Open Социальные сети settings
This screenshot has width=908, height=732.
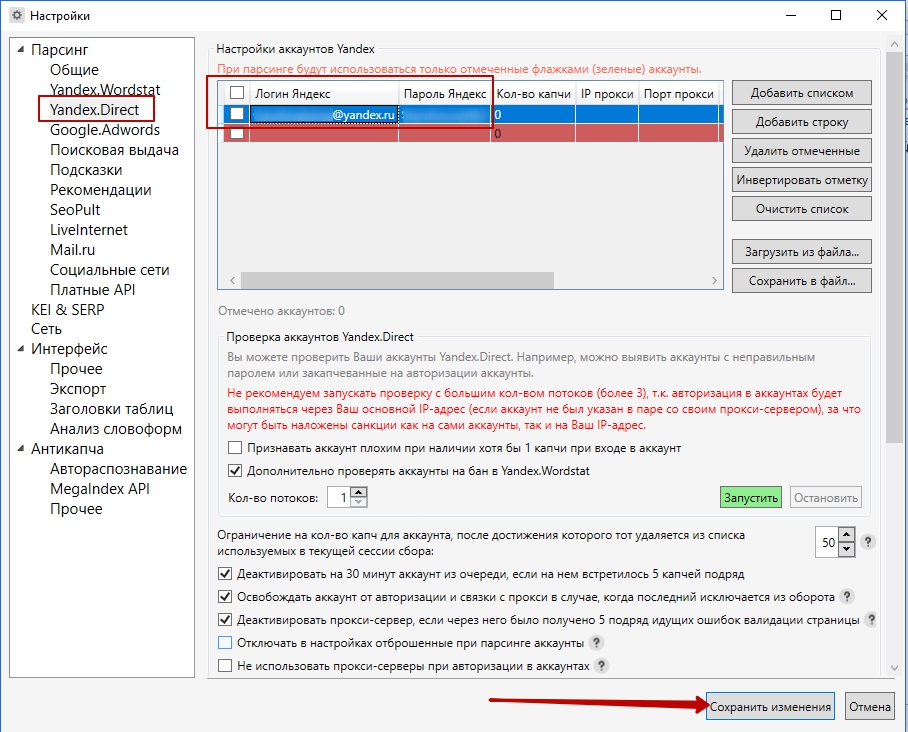coord(109,270)
